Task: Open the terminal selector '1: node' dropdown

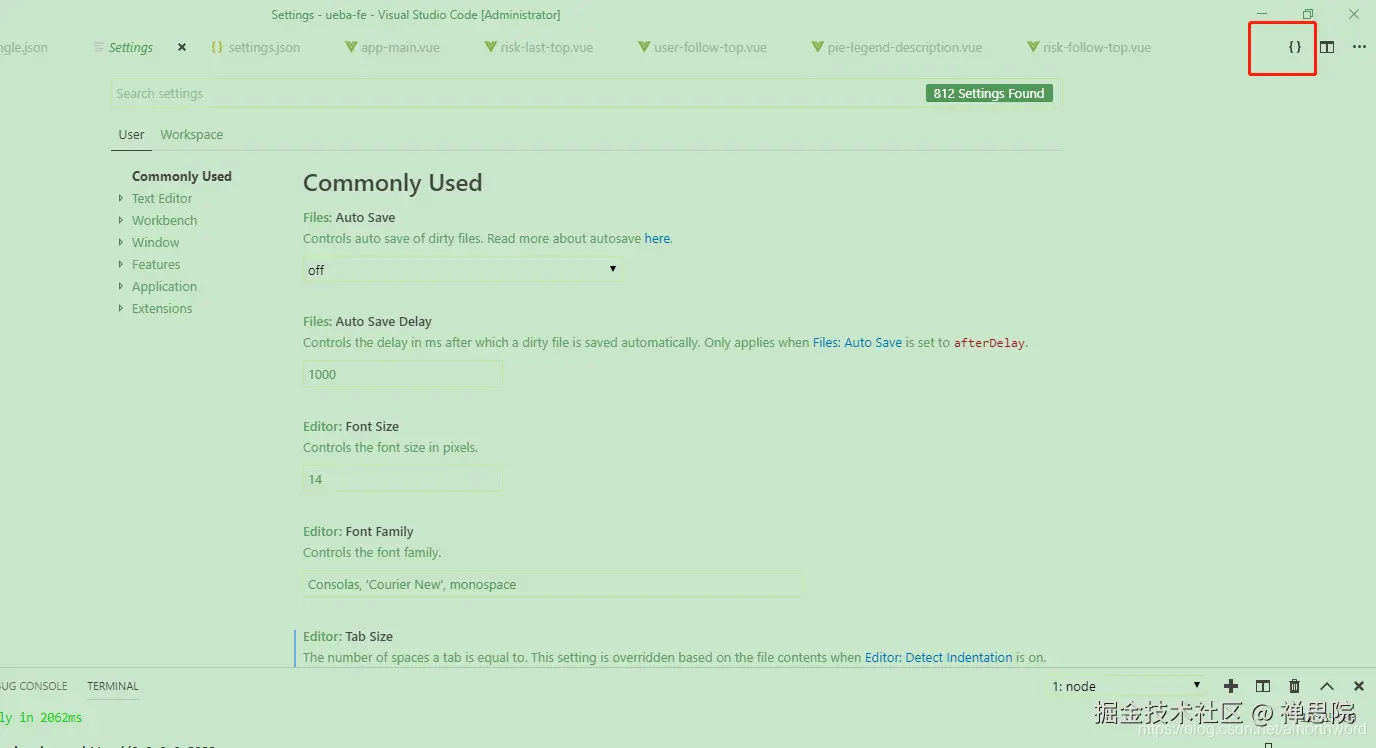Action: pyautogui.click(x=1126, y=686)
